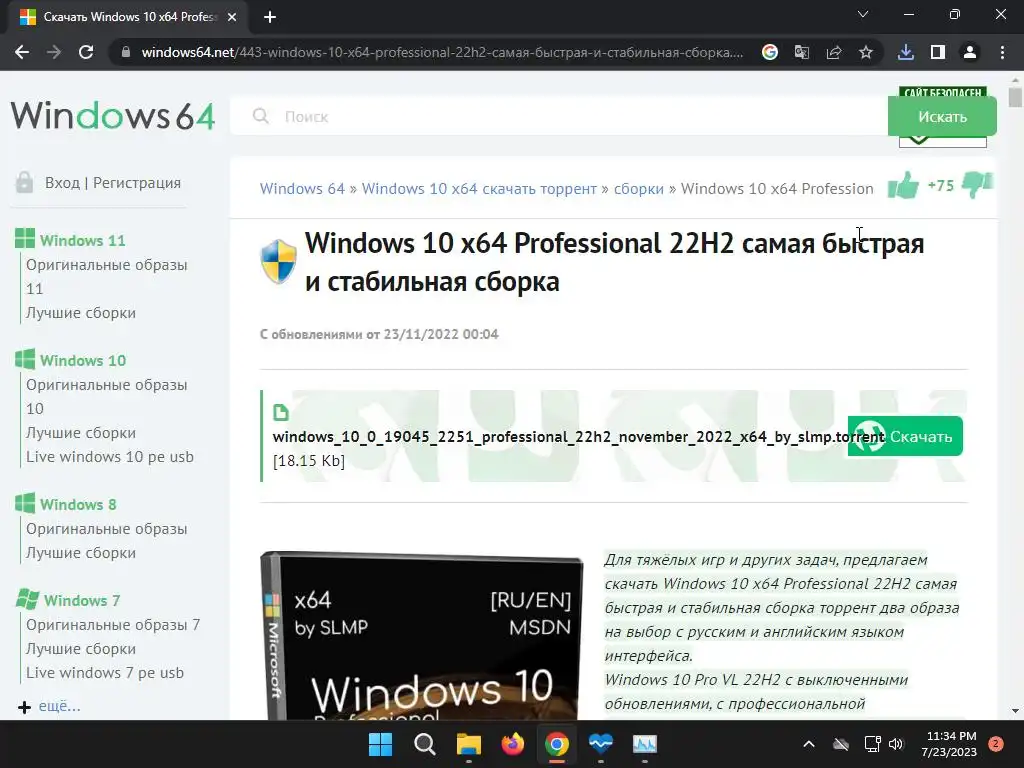Select the Скачать Windows 10 x64 tab

pyautogui.click(x=129, y=17)
